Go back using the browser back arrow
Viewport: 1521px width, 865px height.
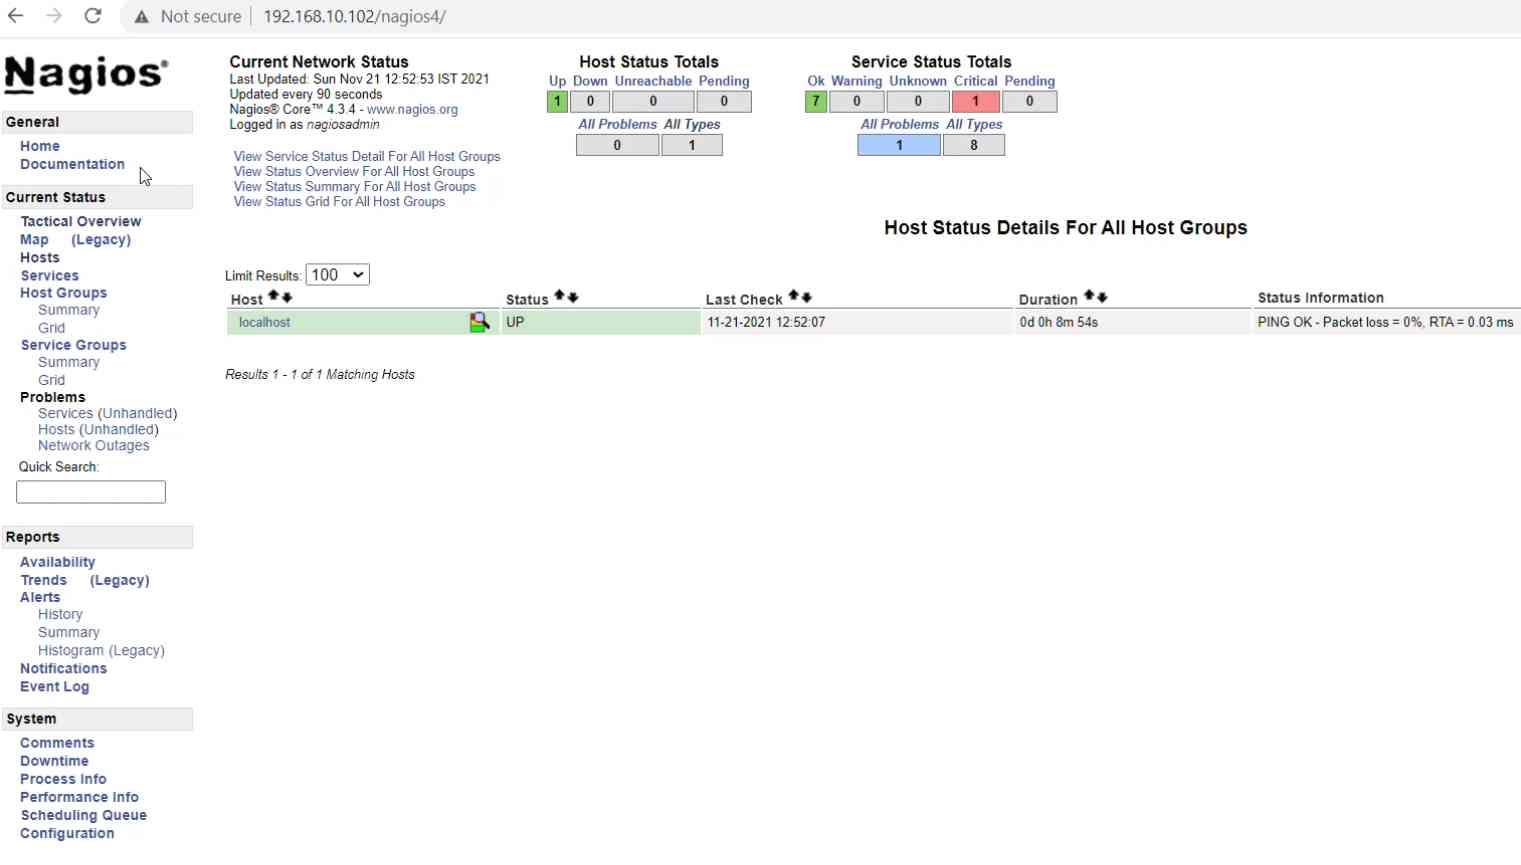(16, 16)
